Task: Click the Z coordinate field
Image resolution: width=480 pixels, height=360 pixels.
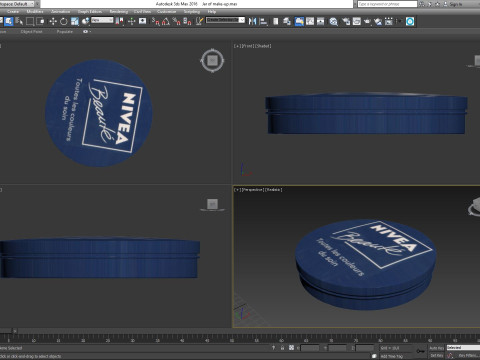Action: (x=365, y=348)
